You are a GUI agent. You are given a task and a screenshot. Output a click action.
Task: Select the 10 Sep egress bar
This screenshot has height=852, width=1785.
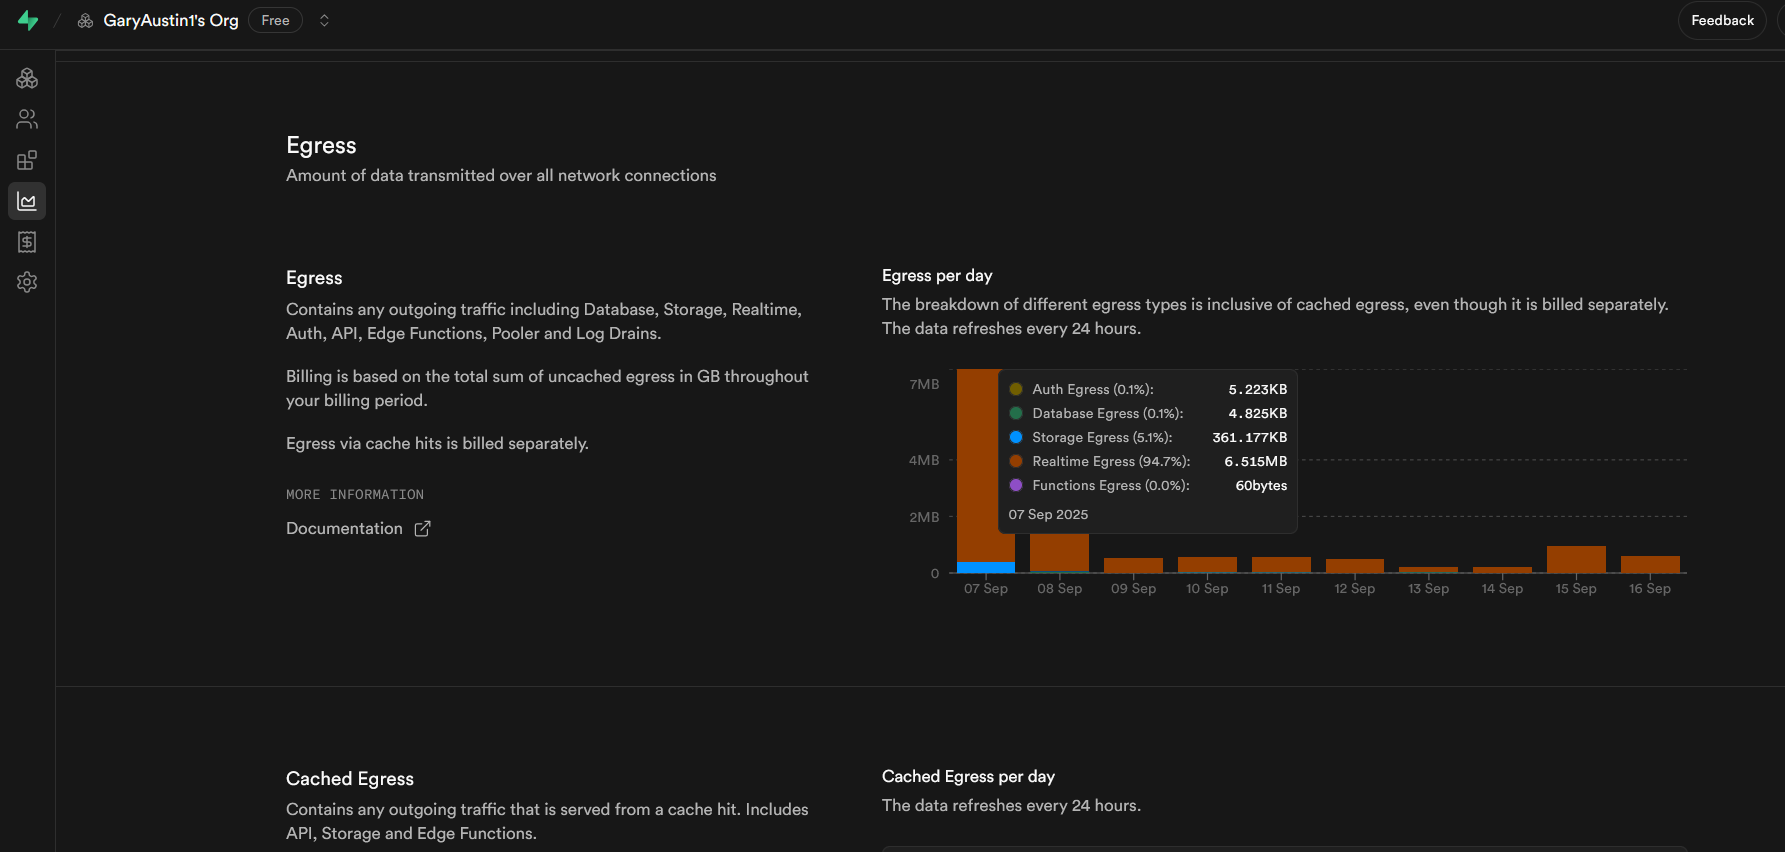click(x=1207, y=565)
